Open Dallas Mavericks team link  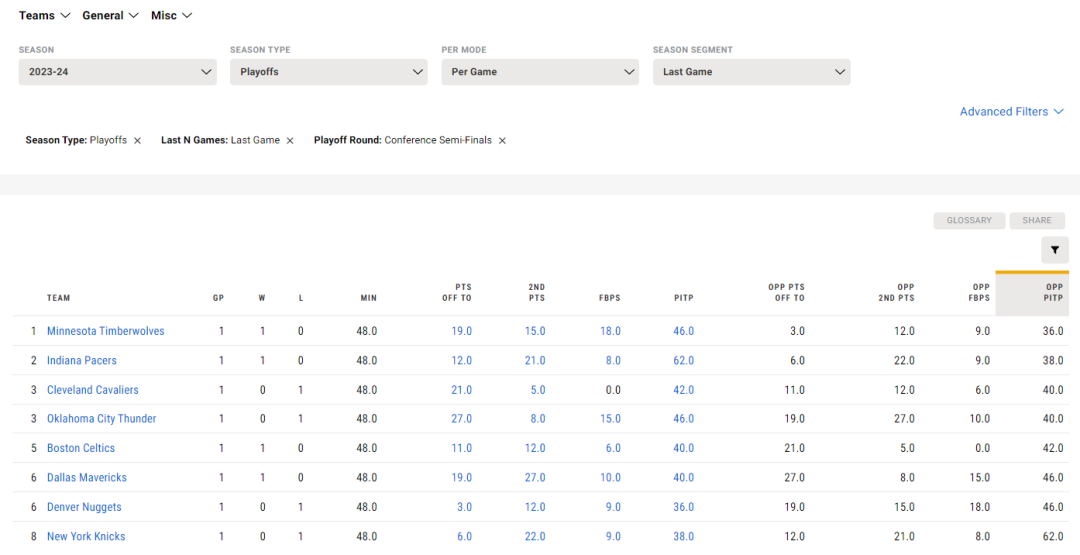point(87,477)
